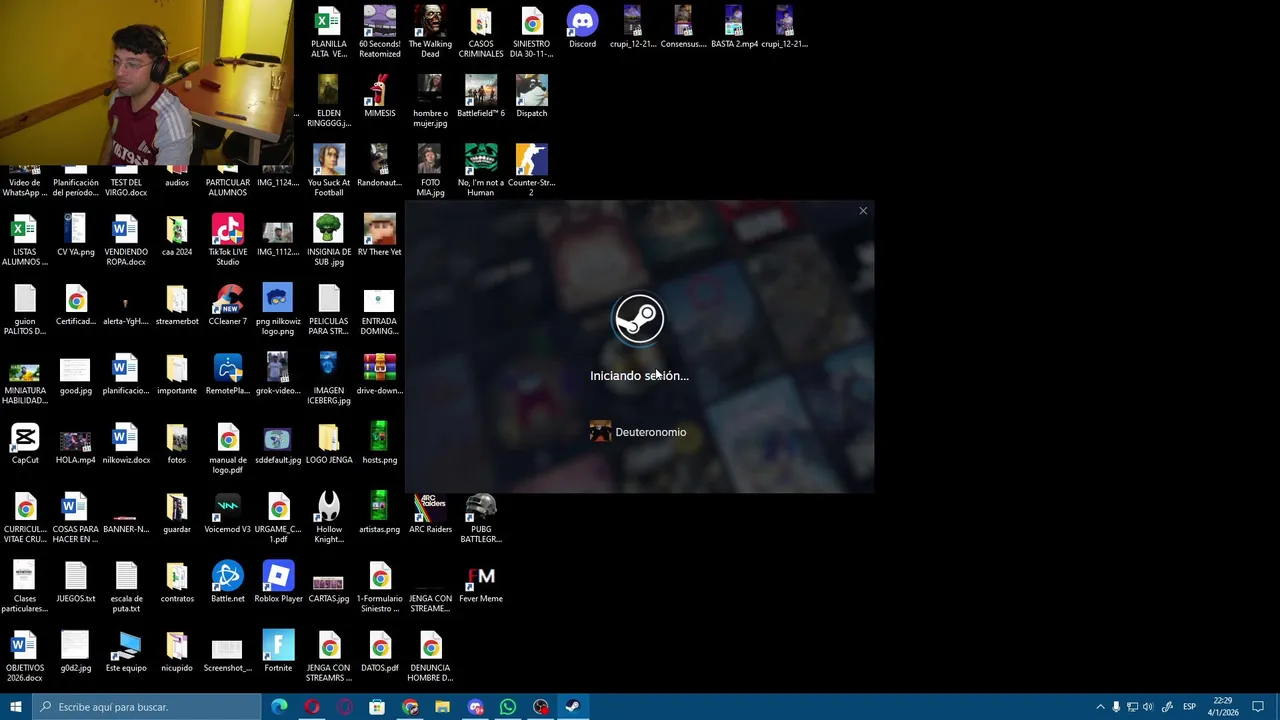Open the You Suck At Football shortcut
Screen dimensions: 1280x720
[328, 170]
